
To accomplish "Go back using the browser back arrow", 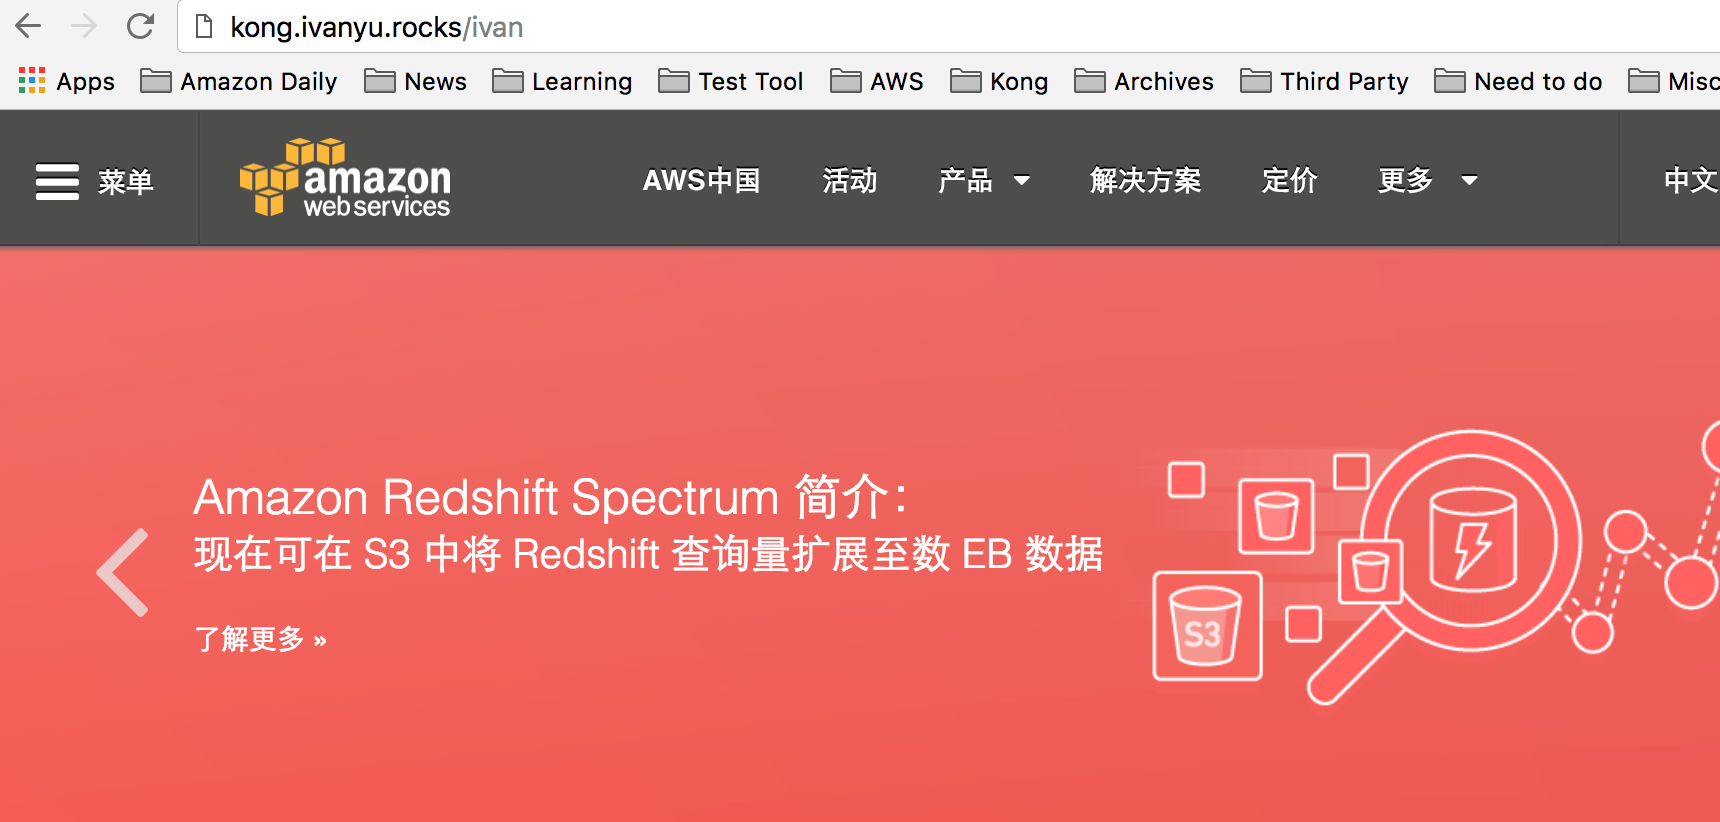I will click(29, 26).
